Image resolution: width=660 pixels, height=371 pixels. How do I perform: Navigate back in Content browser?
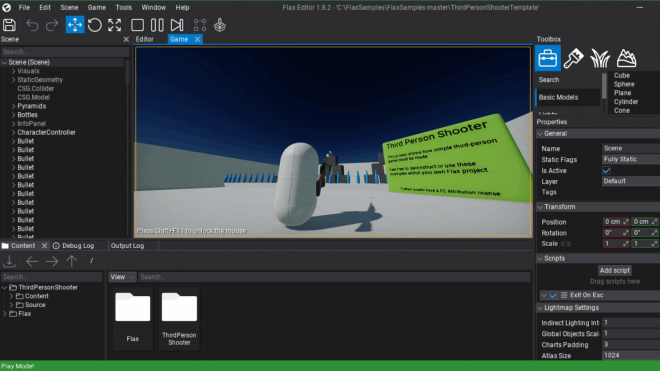[32, 261]
